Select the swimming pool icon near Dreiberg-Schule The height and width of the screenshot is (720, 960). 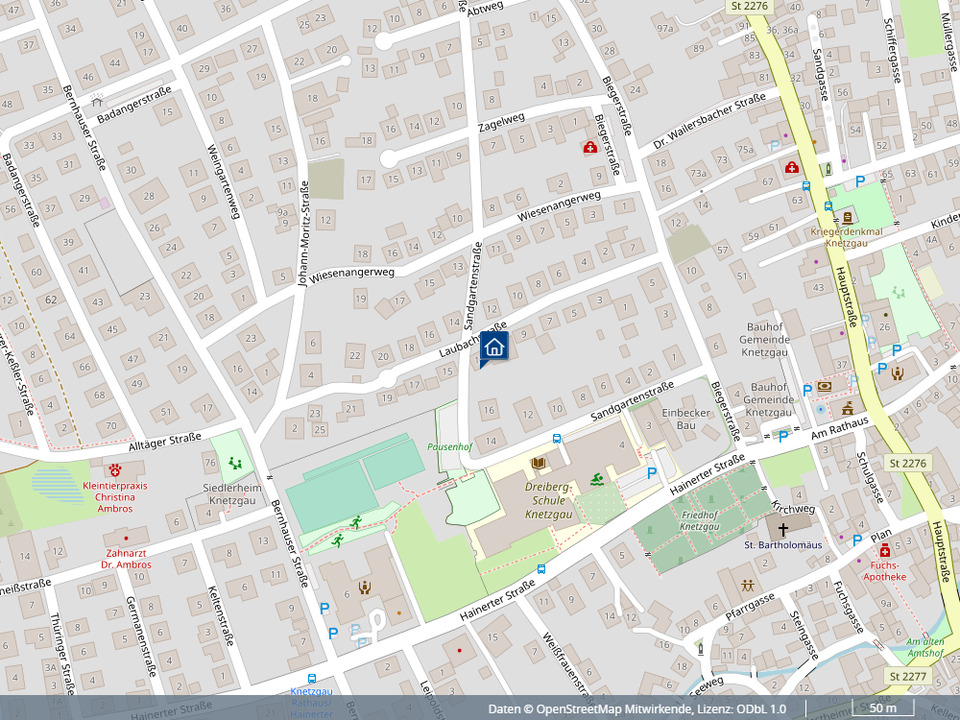(597, 480)
